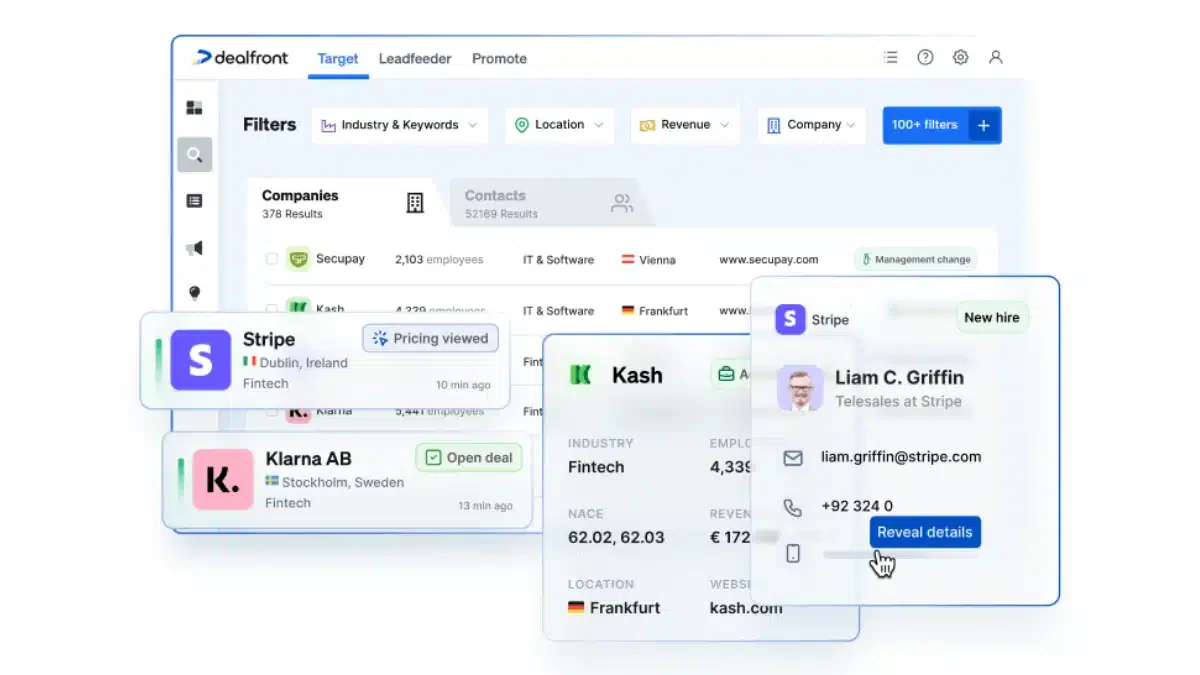The width and height of the screenshot is (1200, 675).
Task: Click the 10 min ago timestamp
Action: (463, 385)
